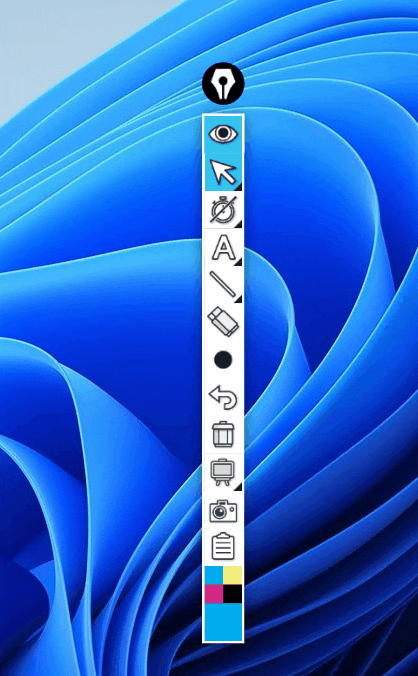Pick the black color swatch

coord(233,594)
